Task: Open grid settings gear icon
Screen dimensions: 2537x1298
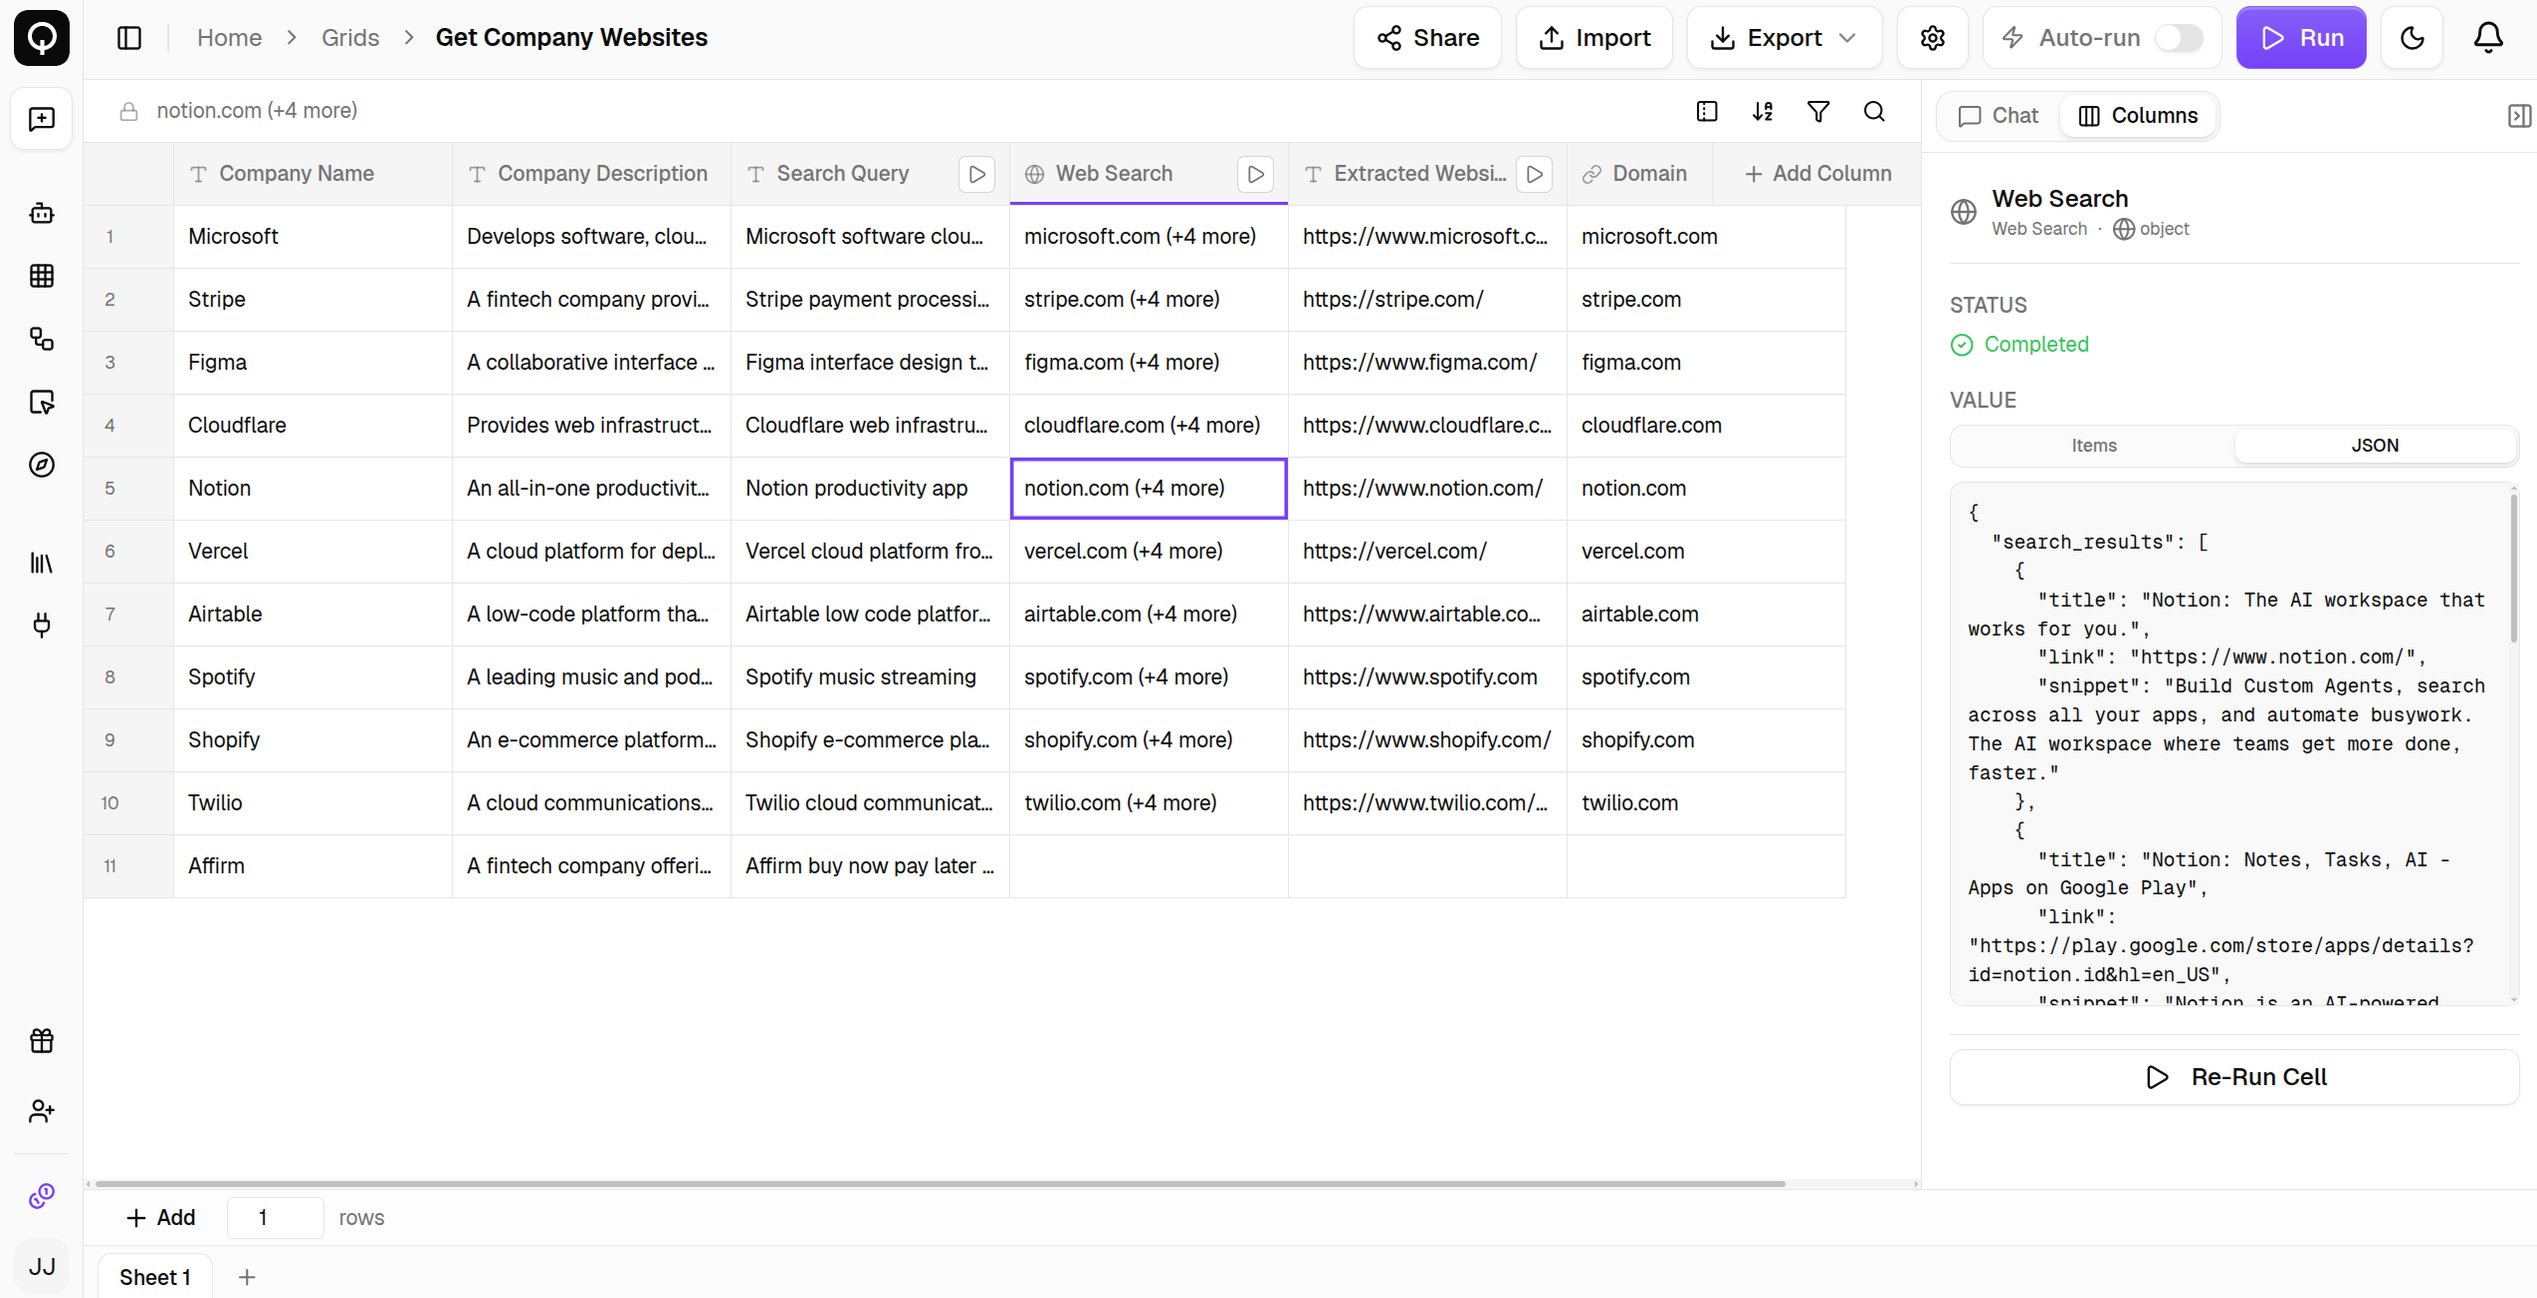Action: (x=1932, y=38)
